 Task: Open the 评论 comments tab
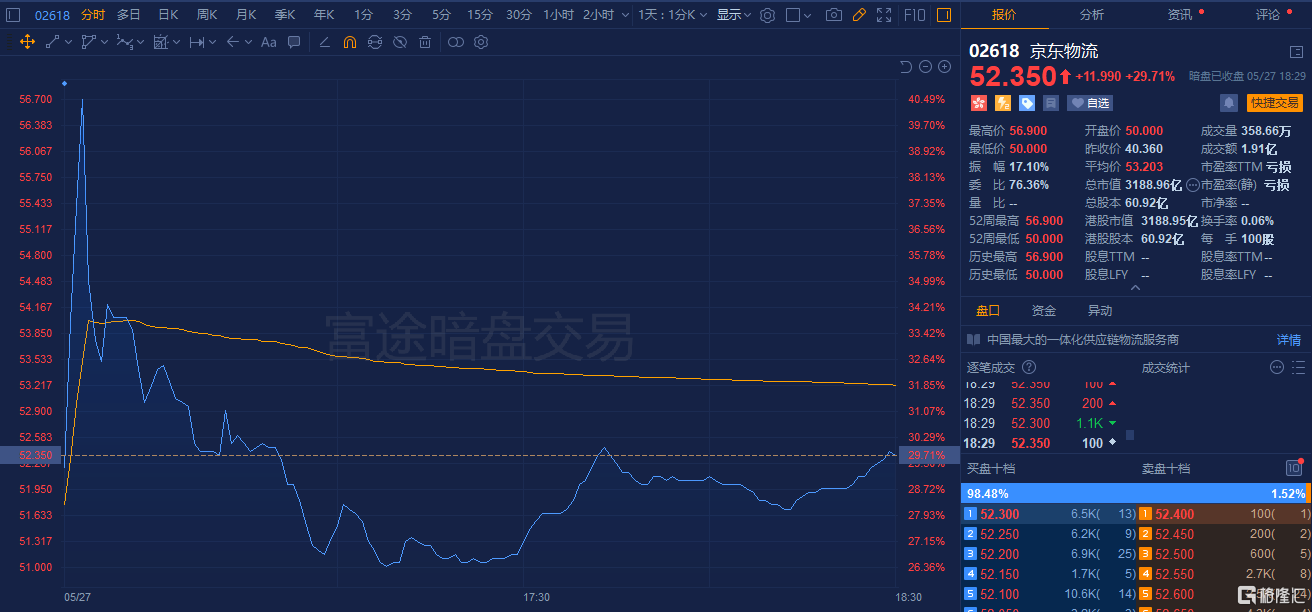1267,15
